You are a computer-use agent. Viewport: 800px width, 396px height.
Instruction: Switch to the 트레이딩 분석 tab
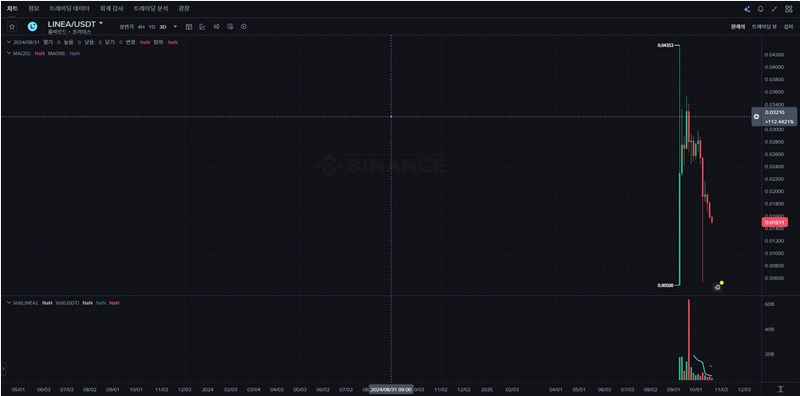151,9
